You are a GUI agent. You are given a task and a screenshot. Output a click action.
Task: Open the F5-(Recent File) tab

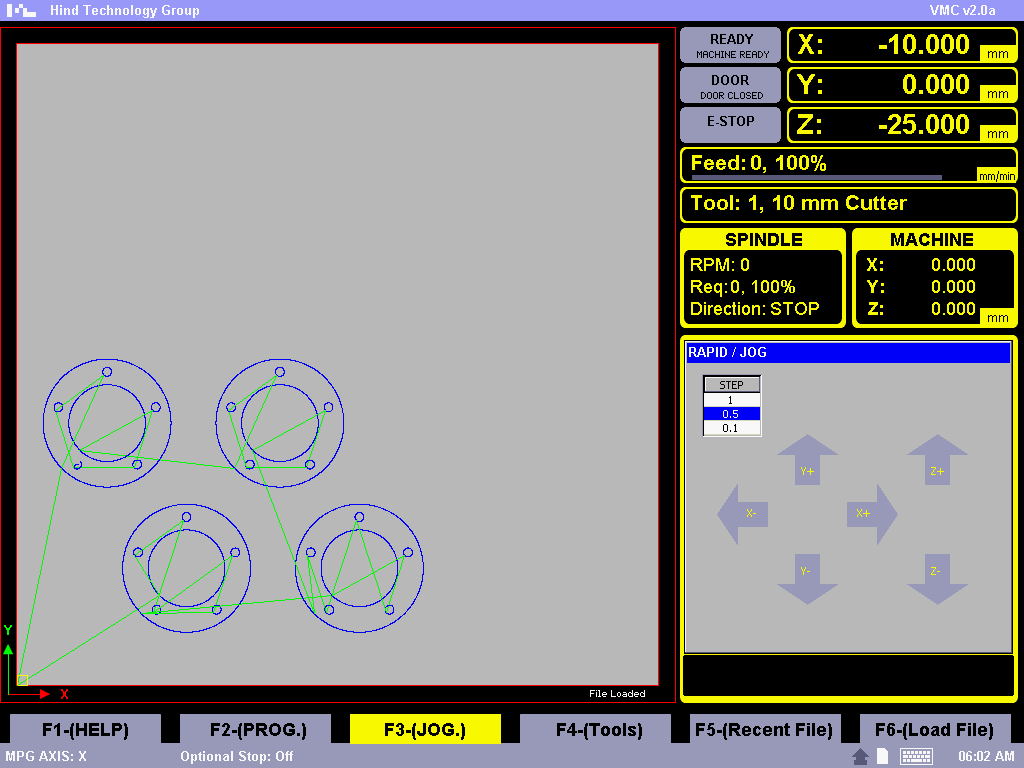coord(766,730)
